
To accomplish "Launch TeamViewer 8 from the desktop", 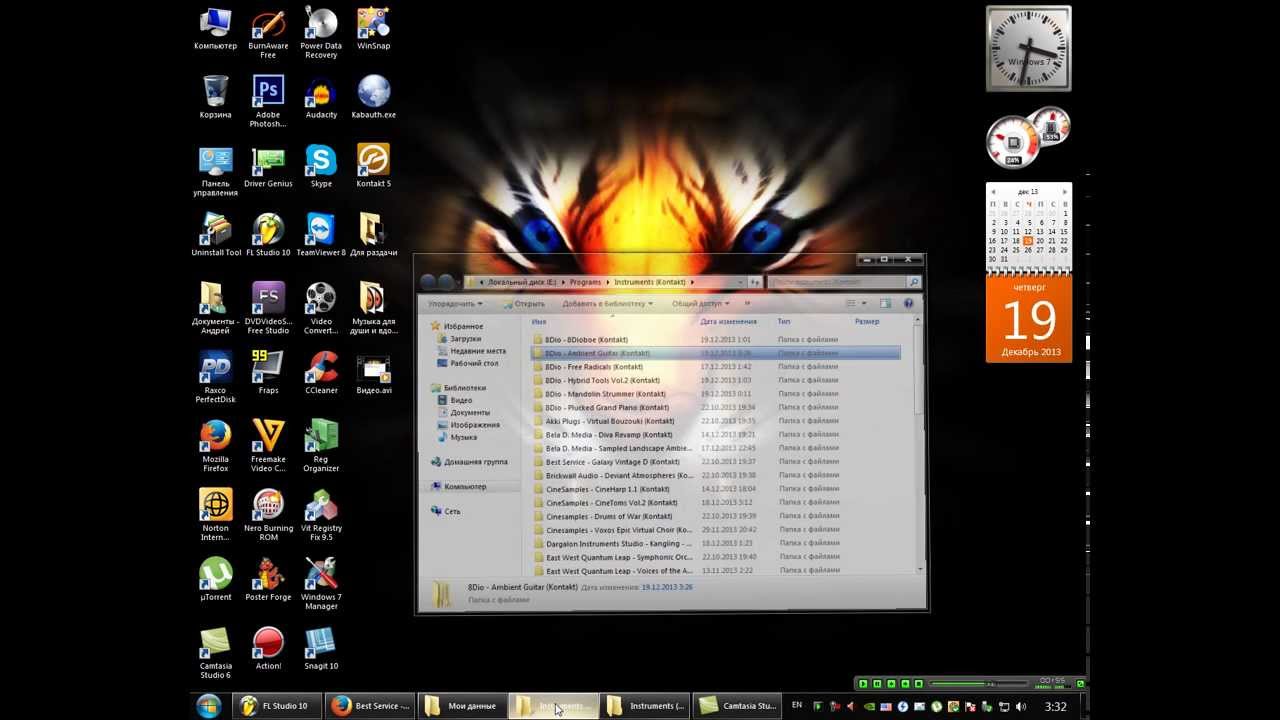I will (x=321, y=235).
